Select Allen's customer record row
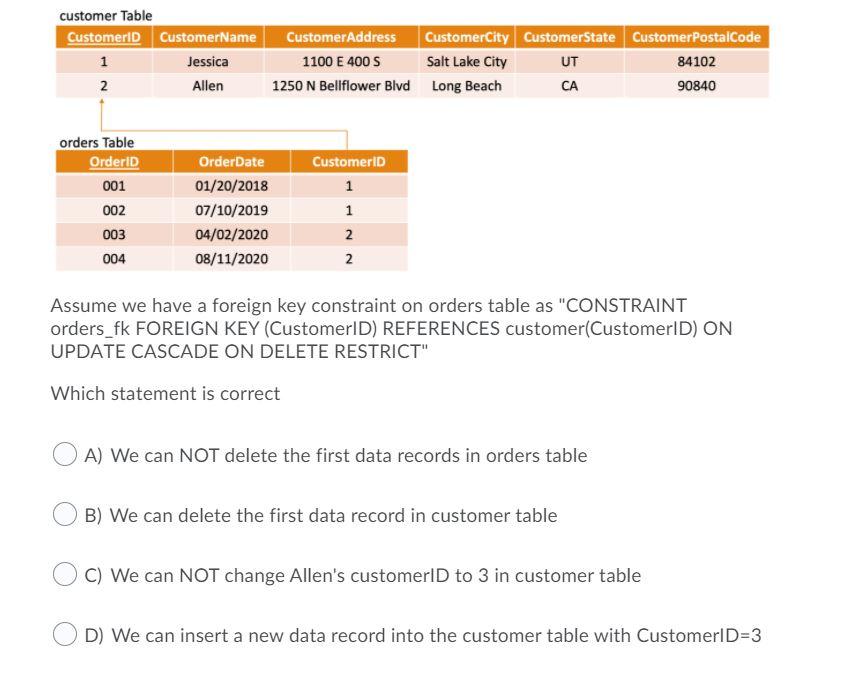 (300, 85)
